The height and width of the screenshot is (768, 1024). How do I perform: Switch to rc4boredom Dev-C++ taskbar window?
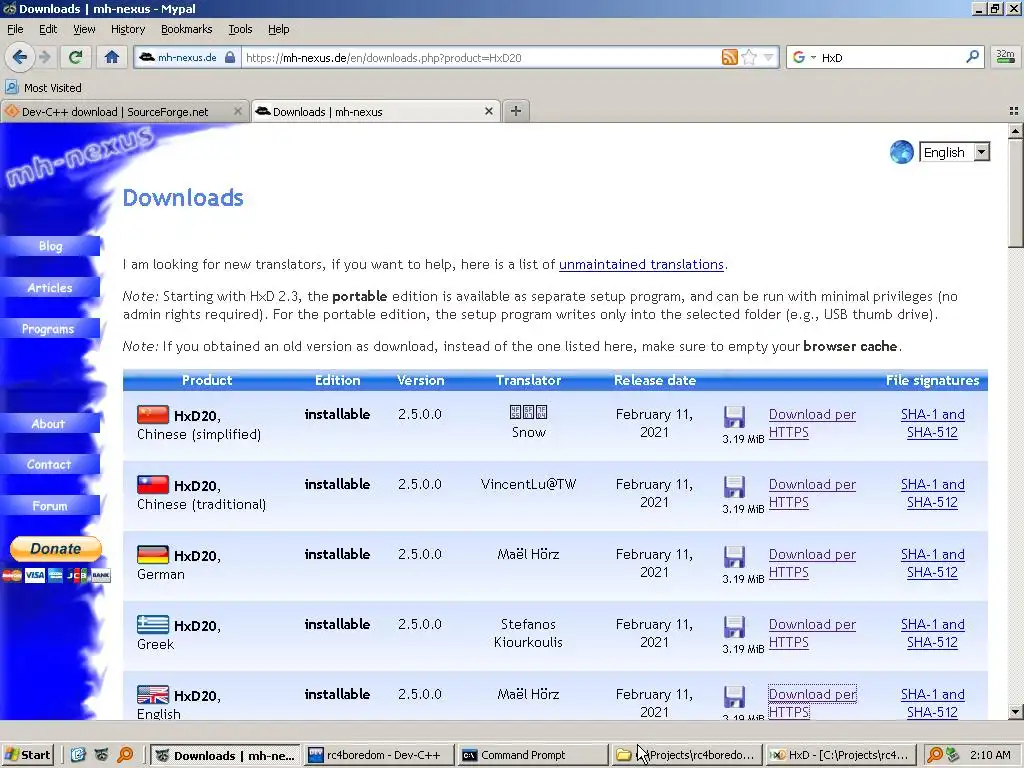click(379, 755)
